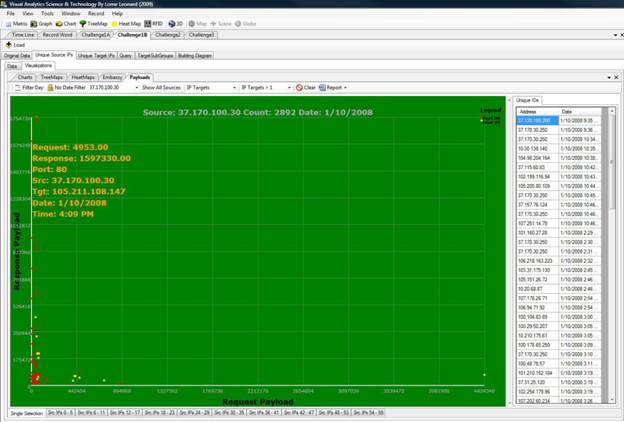Viewport: 624px width, 422px height.
Task: Switch to the Challenge1A tab
Action: pos(96,35)
